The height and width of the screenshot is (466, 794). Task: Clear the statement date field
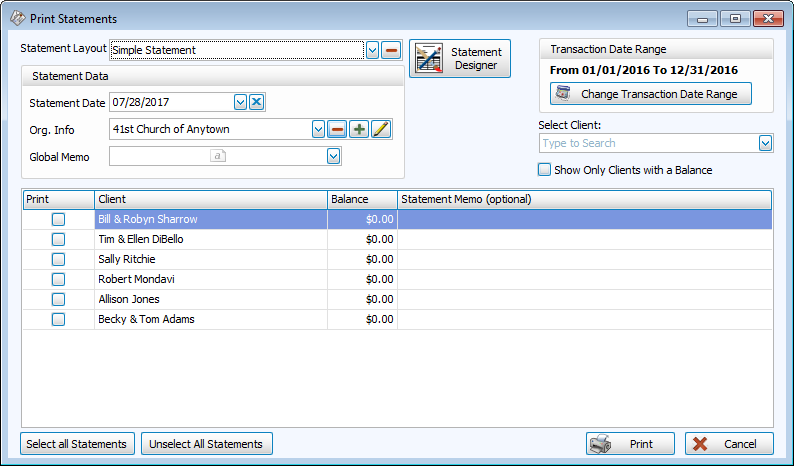click(x=257, y=102)
